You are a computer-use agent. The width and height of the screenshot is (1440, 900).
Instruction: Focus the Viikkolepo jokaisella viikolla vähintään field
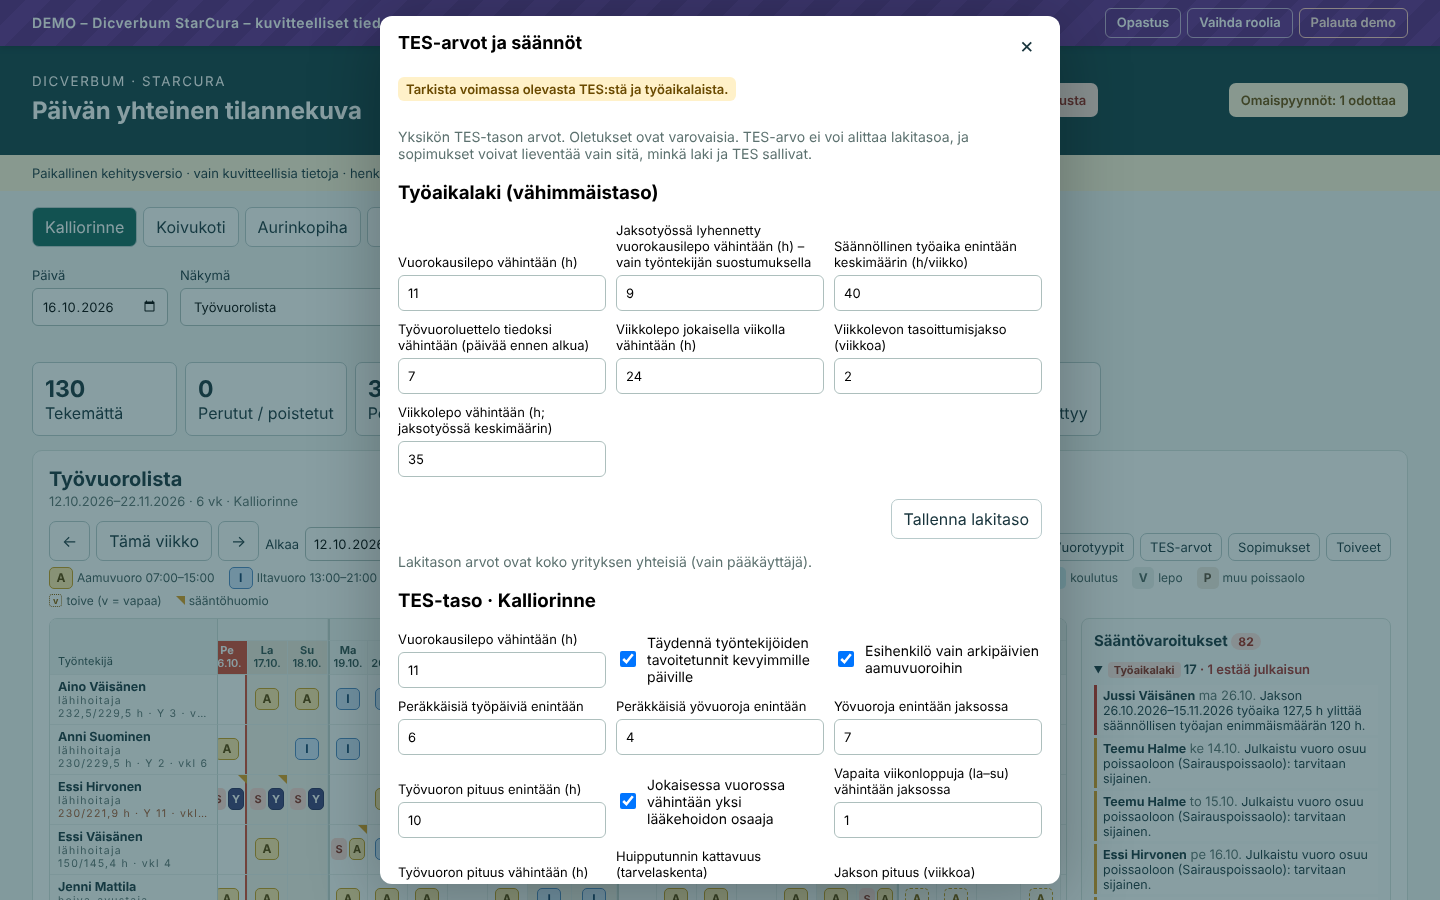pos(720,376)
